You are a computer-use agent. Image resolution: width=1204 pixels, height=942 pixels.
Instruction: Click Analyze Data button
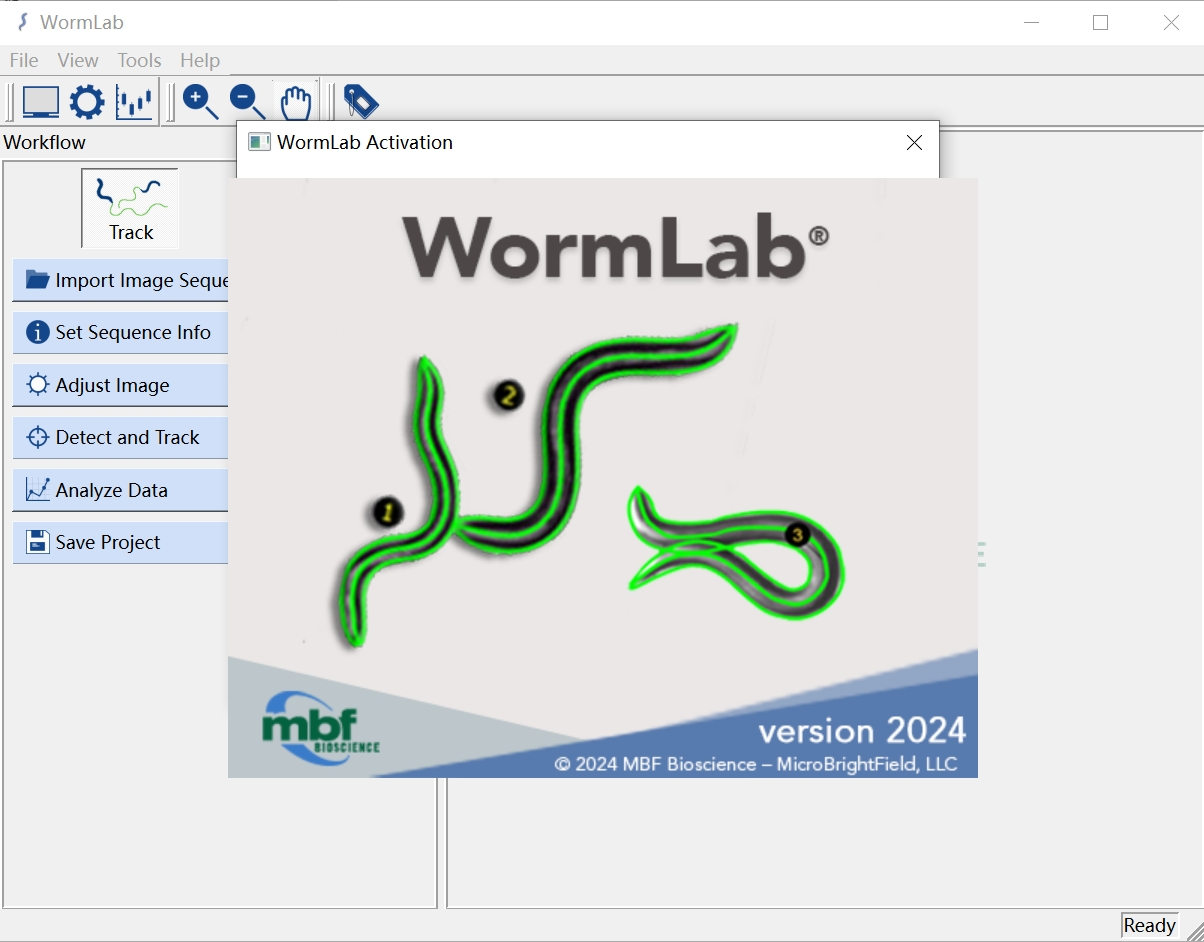point(120,490)
